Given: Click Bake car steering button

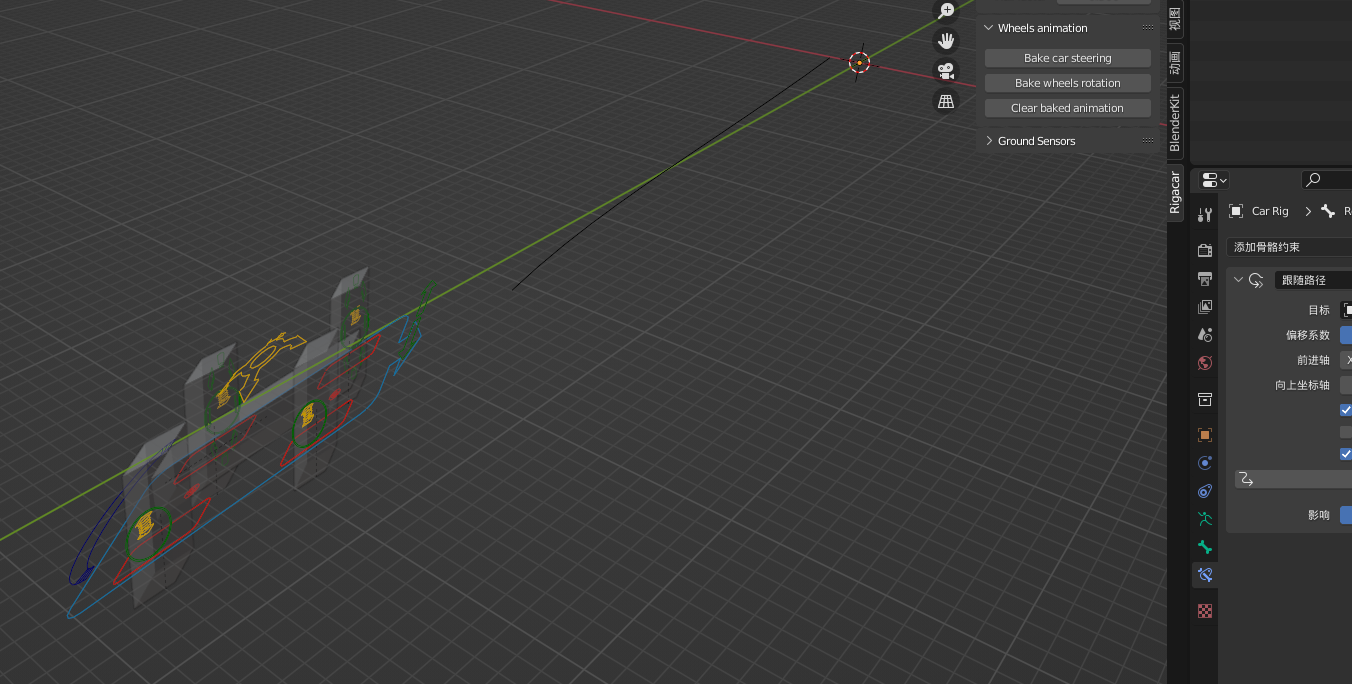Looking at the screenshot, I should point(1067,58).
